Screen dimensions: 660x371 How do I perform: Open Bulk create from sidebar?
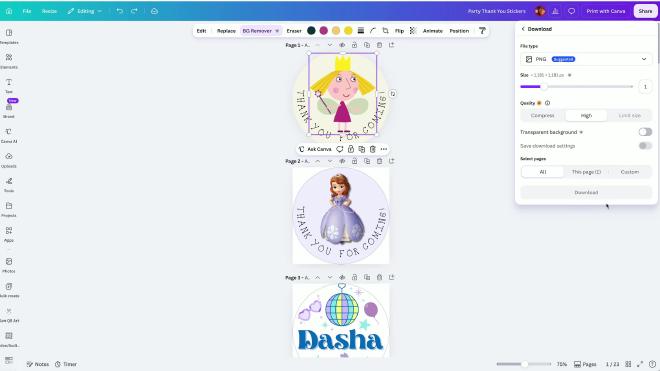[x=9, y=290]
